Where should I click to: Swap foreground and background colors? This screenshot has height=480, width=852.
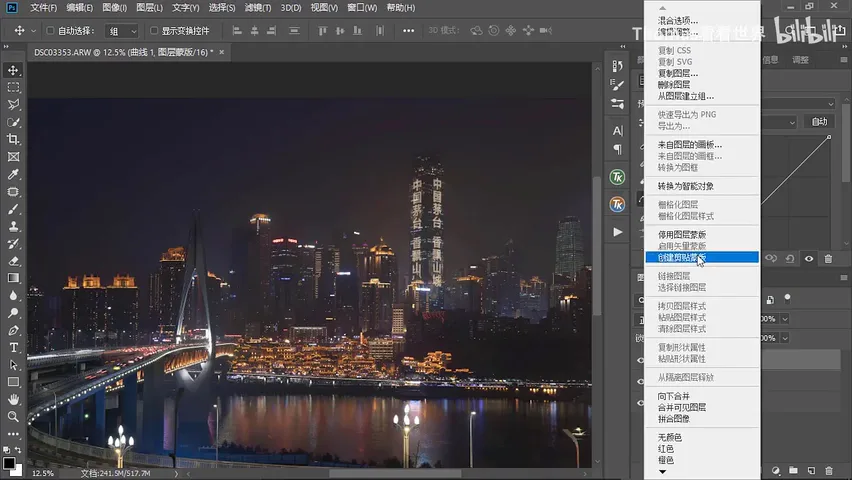point(18,450)
